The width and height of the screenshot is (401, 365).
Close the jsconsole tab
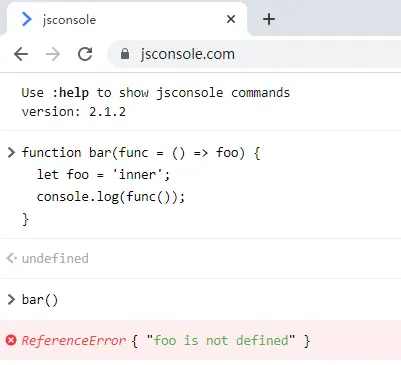[231, 19]
